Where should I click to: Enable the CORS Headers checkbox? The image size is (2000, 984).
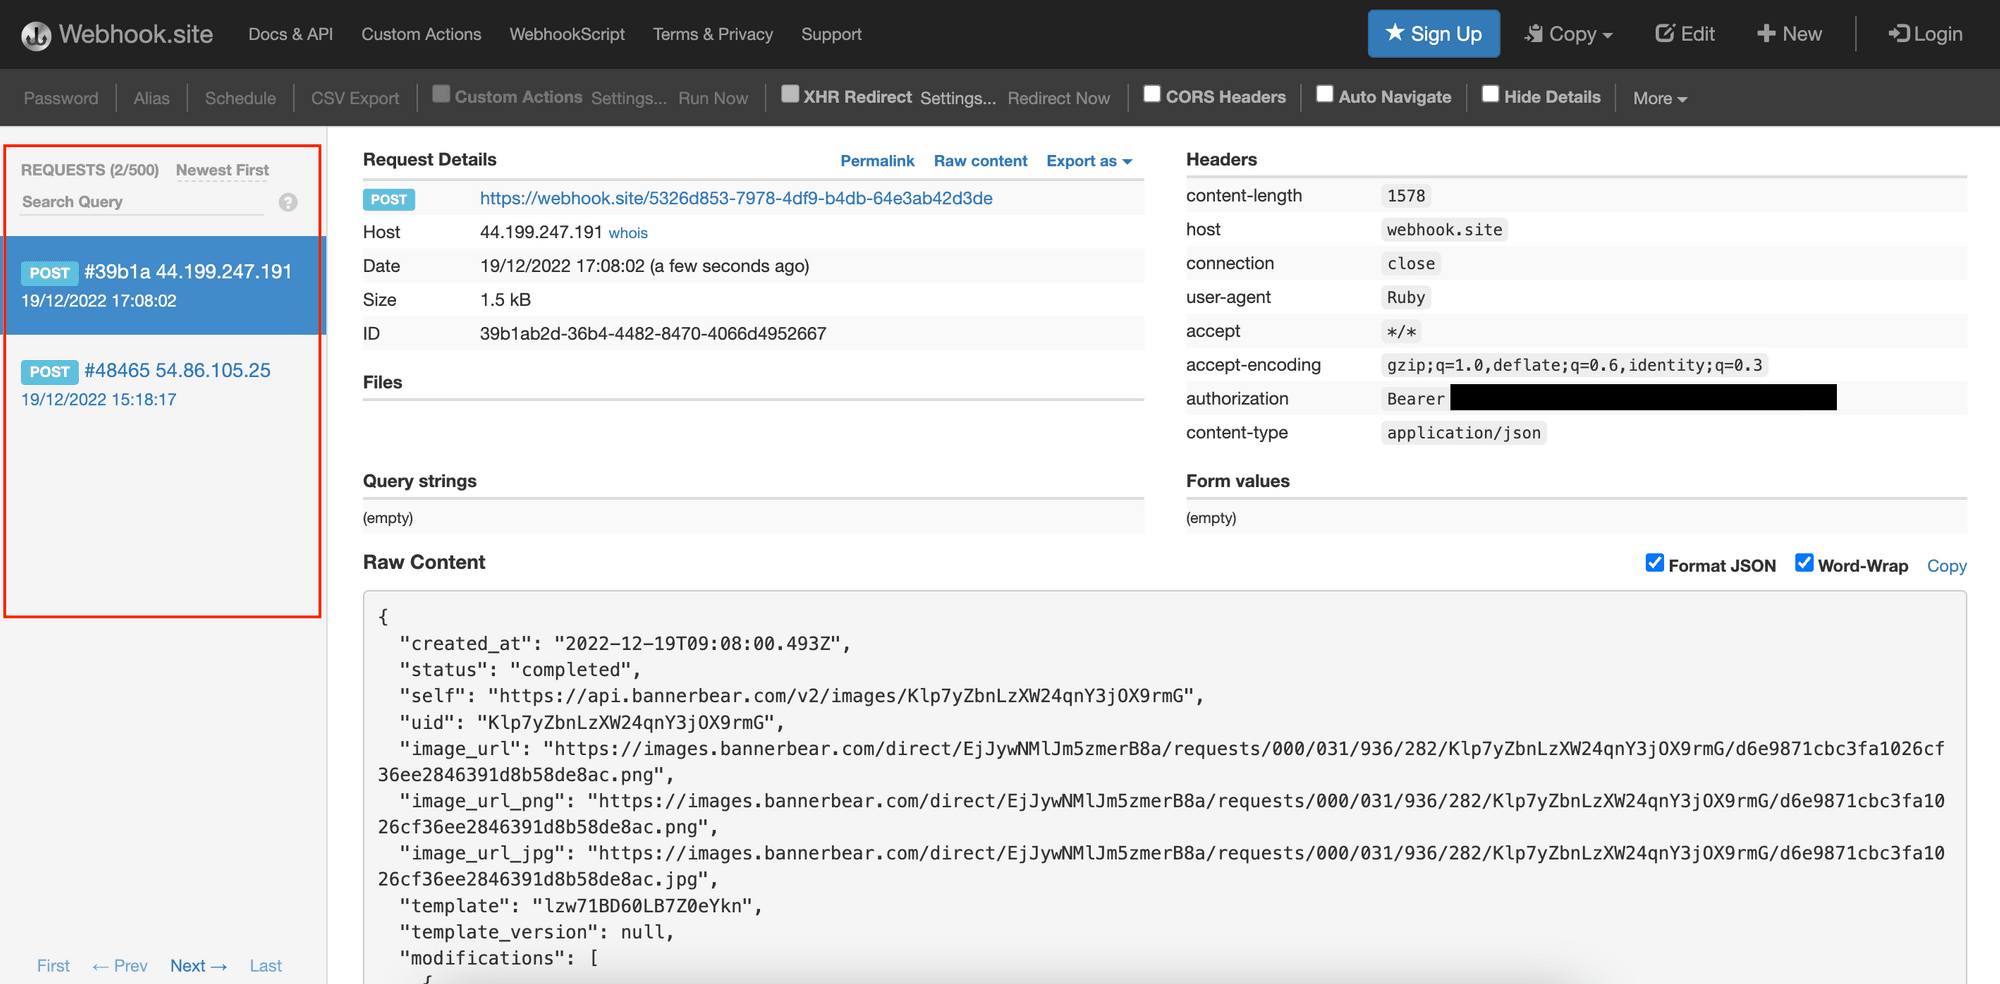tap(1152, 94)
